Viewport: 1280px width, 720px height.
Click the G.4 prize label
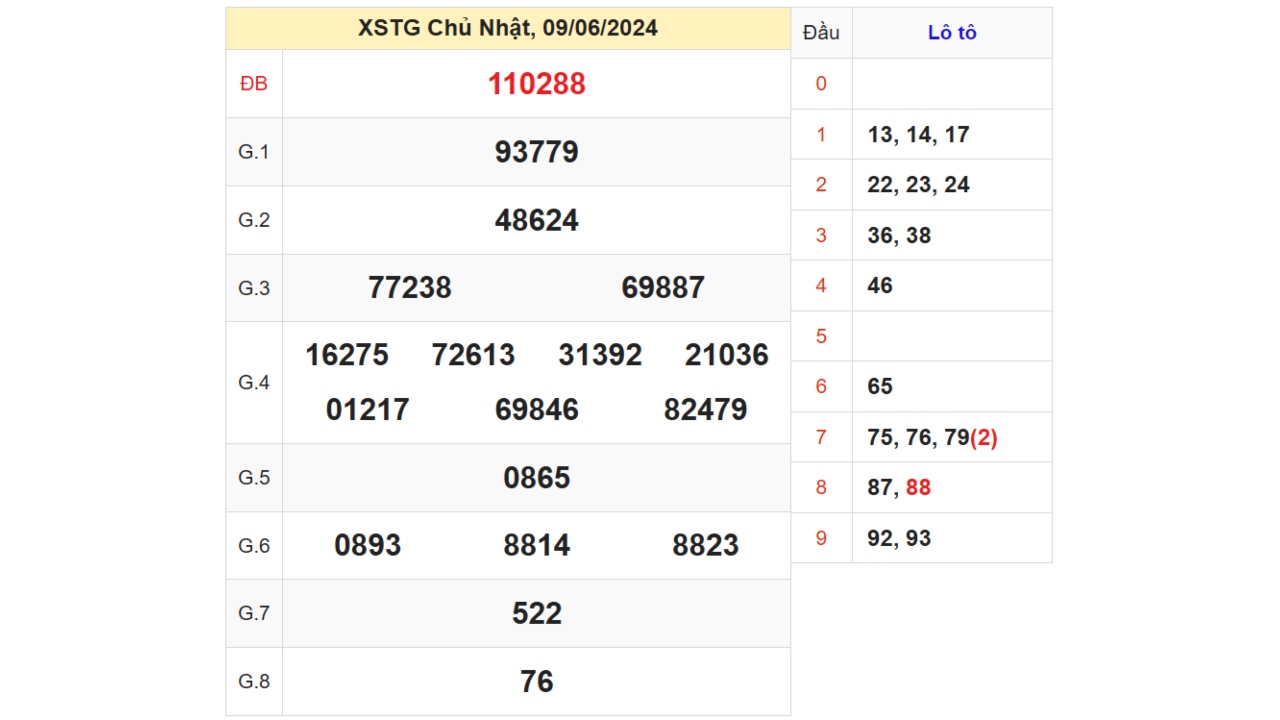254,382
